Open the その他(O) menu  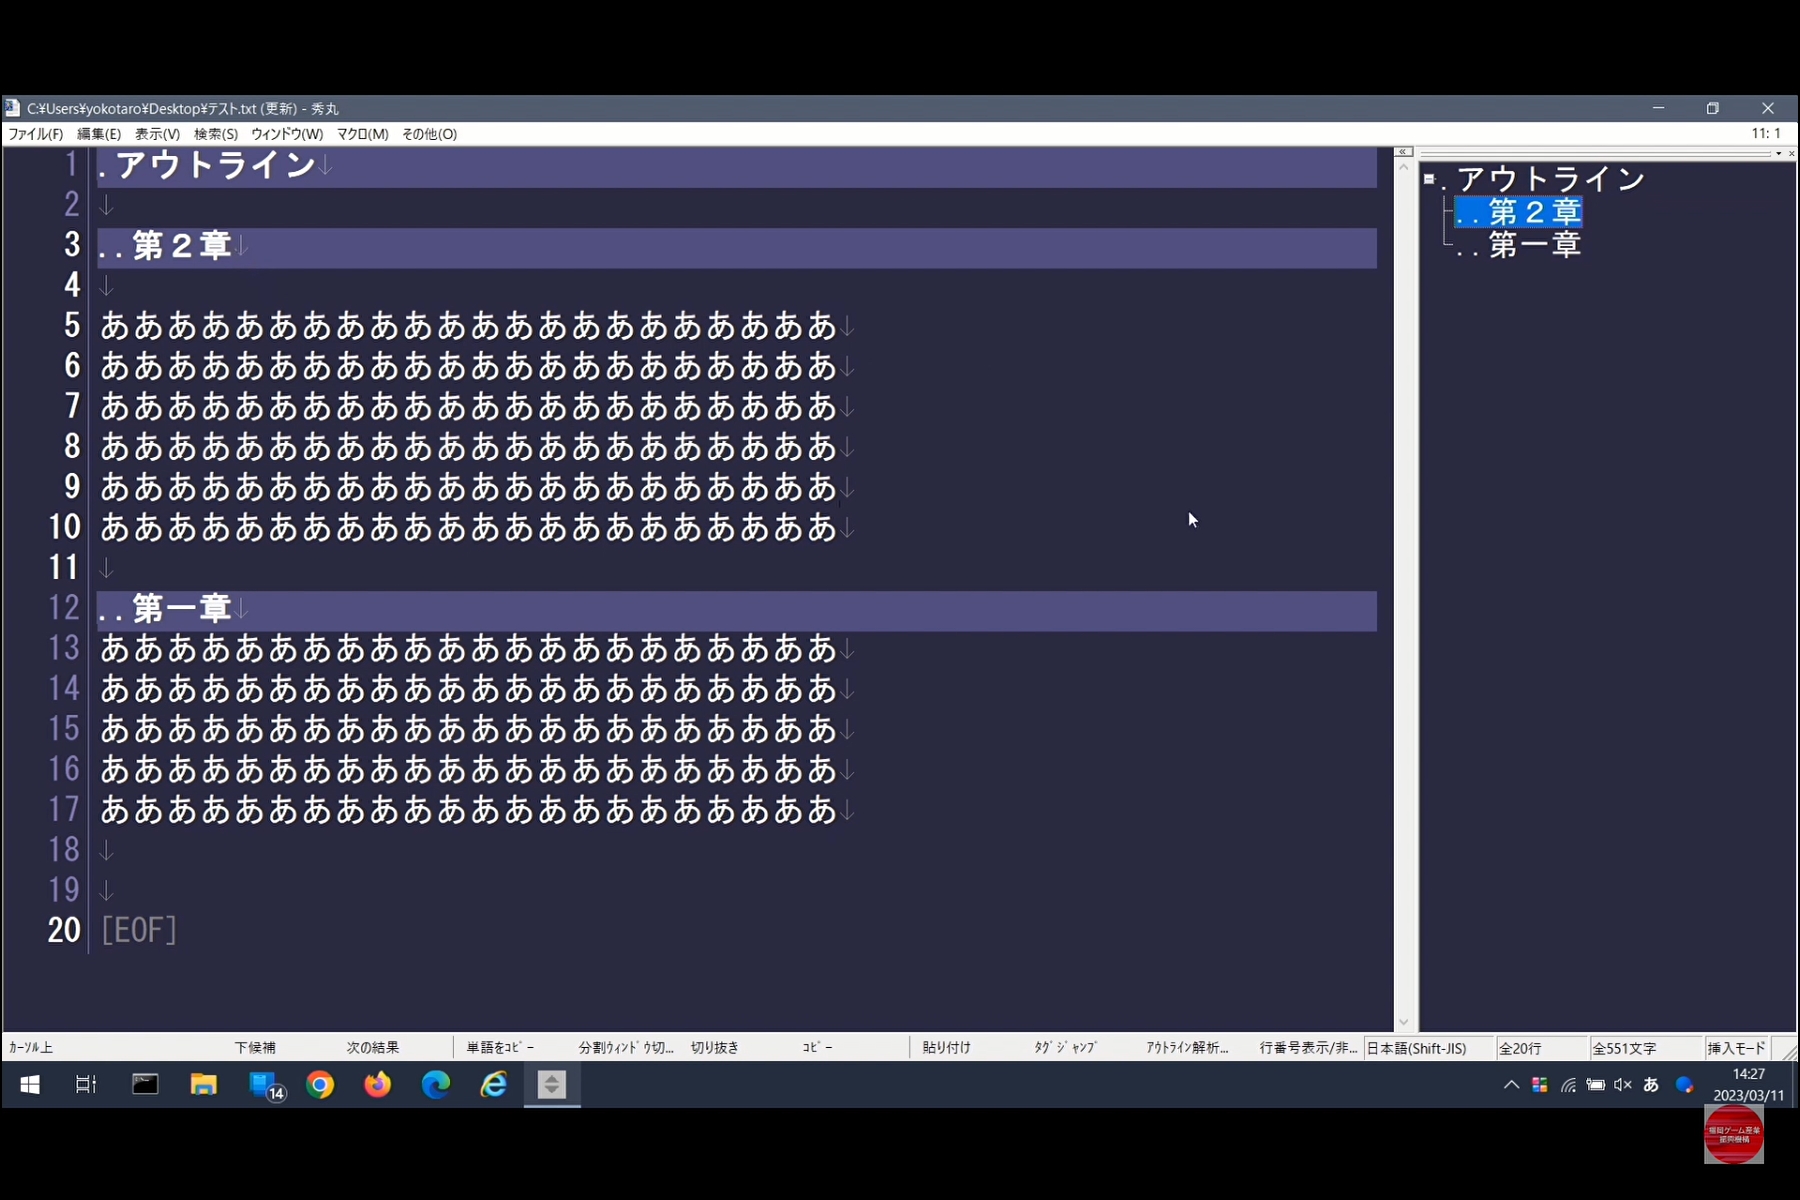click(430, 134)
